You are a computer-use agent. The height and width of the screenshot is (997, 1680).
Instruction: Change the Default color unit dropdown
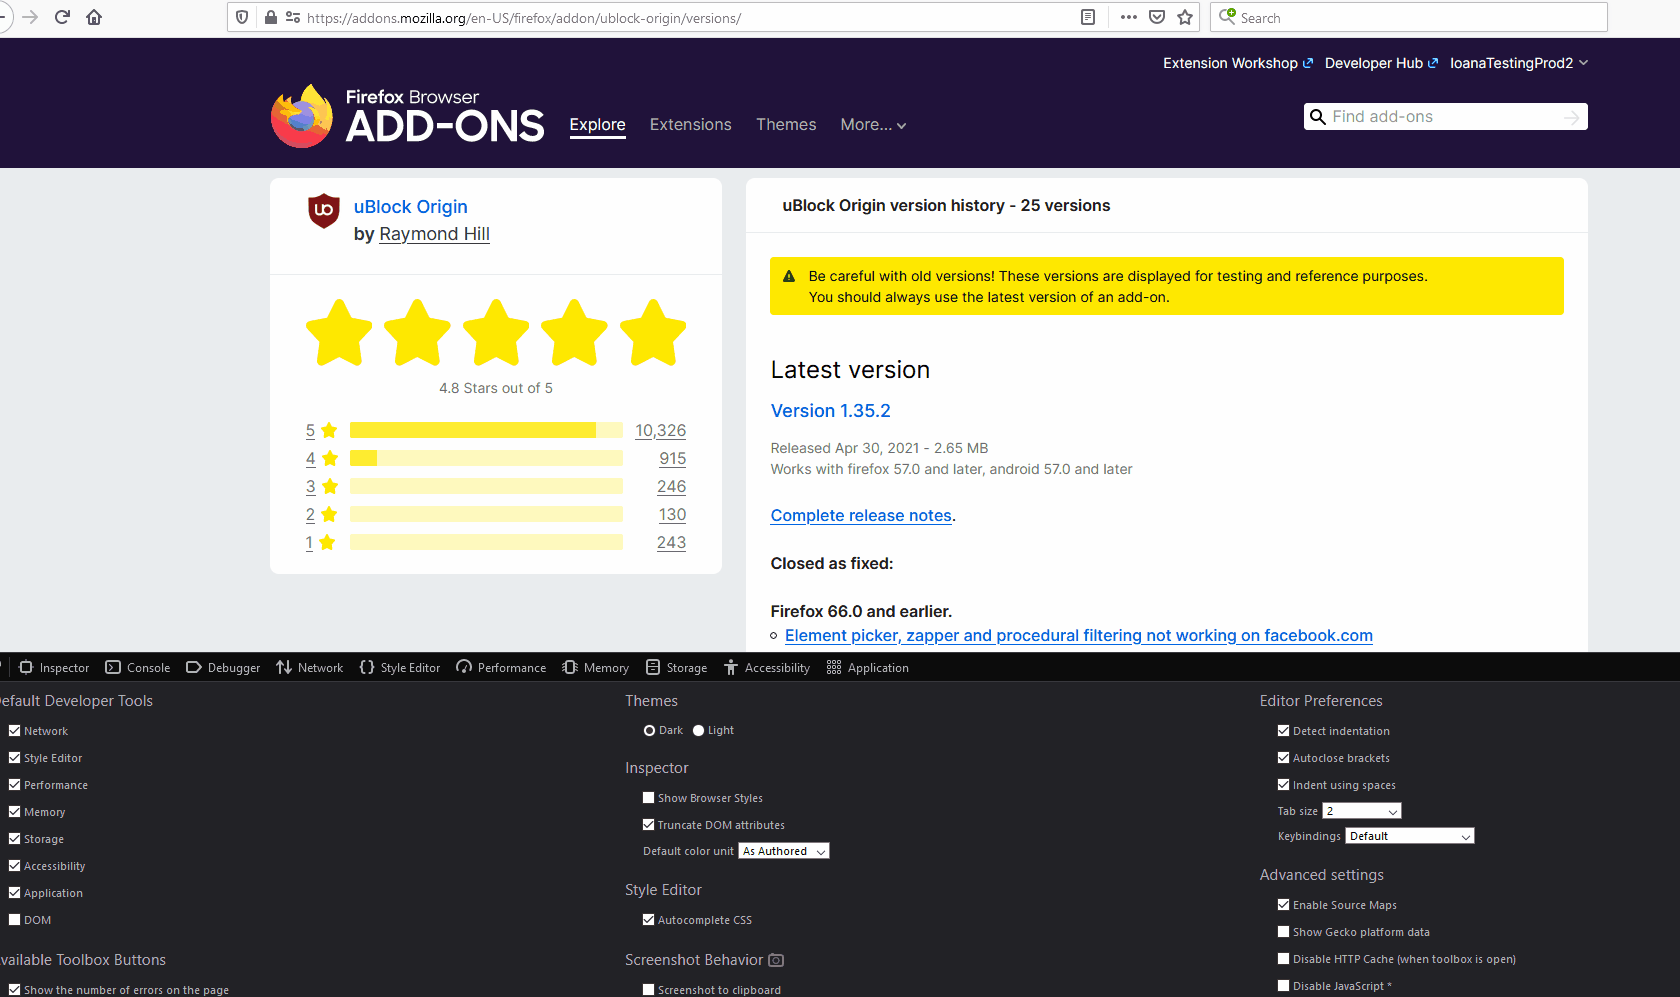point(783,850)
